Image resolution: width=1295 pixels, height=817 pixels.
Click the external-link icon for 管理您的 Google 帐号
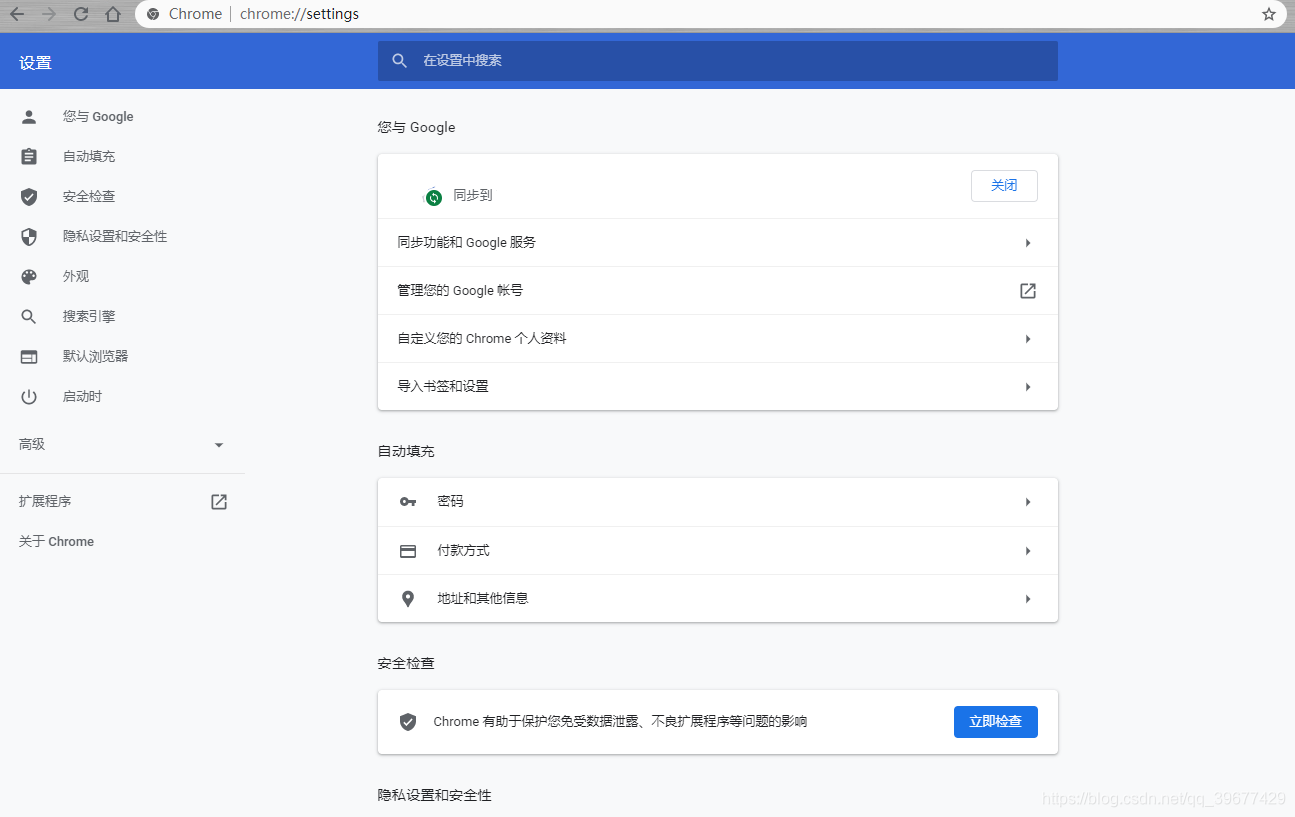(1028, 291)
